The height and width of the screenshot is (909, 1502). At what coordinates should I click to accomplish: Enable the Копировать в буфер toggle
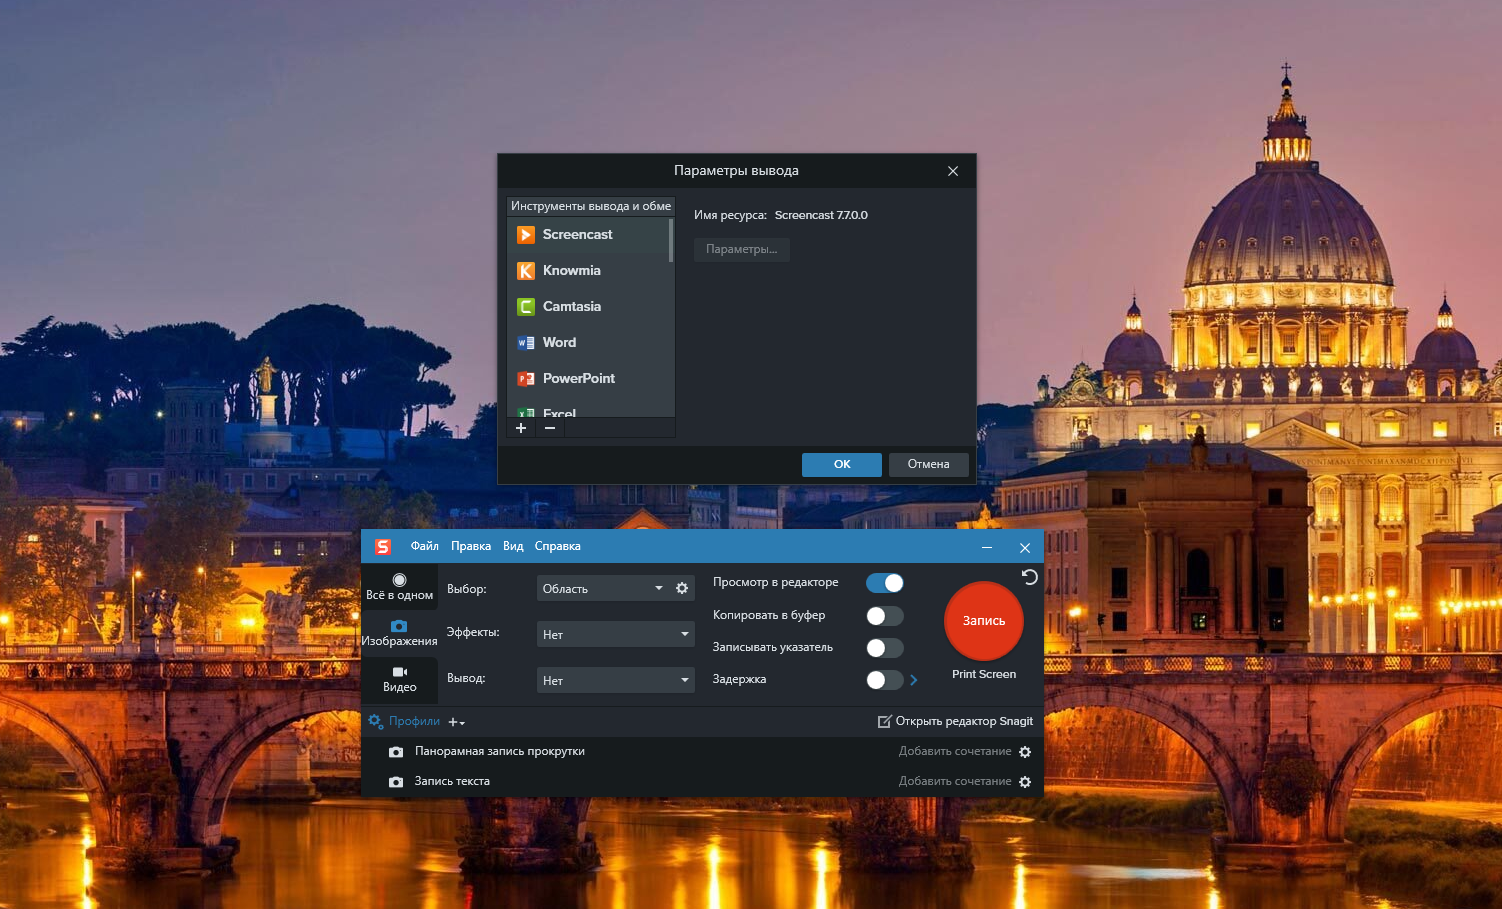tap(884, 615)
